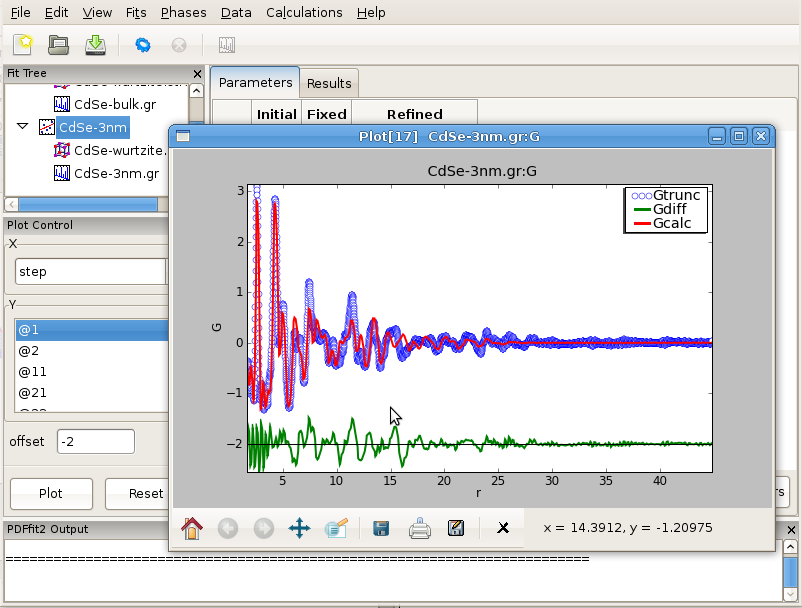This screenshot has width=802, height=608.
Task: Select CdSe-bulk.gr in the Fit Tree
Action: click(115, 104)
